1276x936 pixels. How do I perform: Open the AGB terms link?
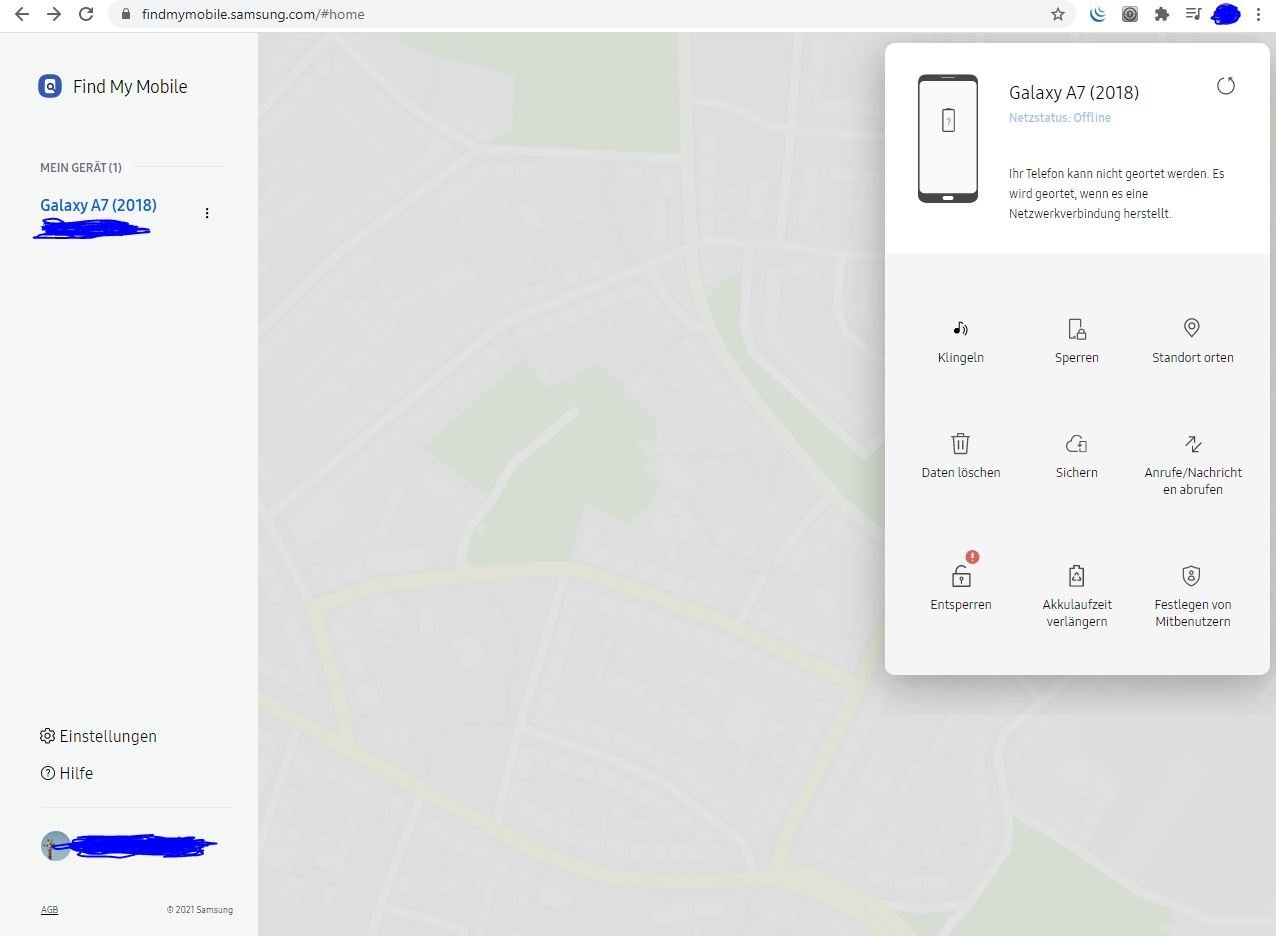tap(49, 910)
